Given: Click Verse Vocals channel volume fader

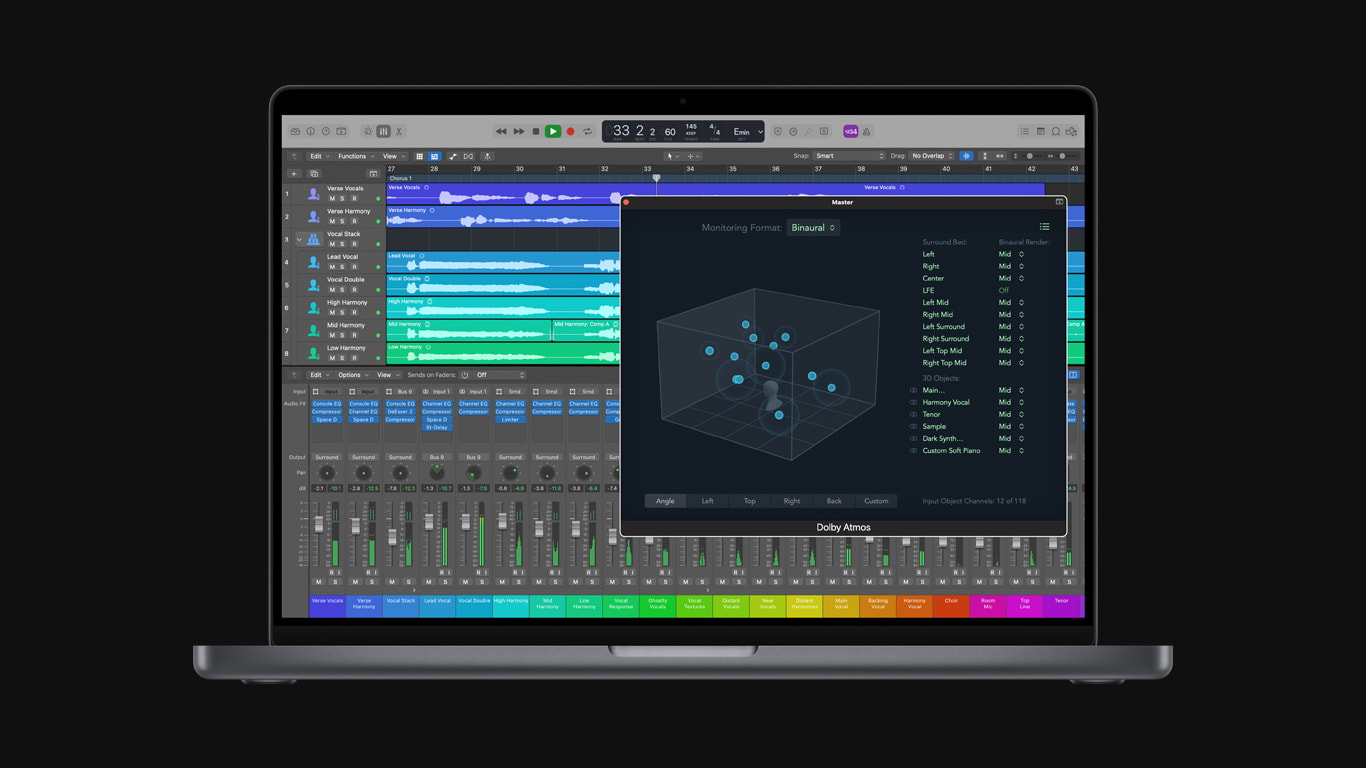Looking at the screenshot, I should pyautogui.click(x=319, y=524).
